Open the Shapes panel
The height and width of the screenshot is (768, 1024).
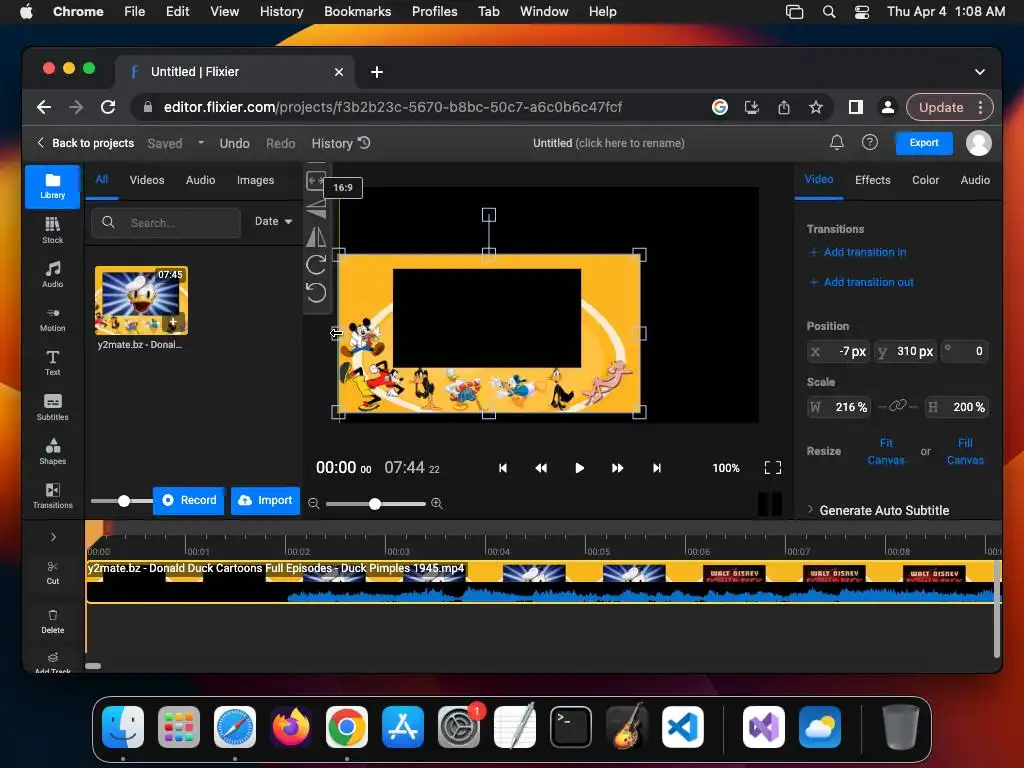pyautogui.click(x=52, y=451)
